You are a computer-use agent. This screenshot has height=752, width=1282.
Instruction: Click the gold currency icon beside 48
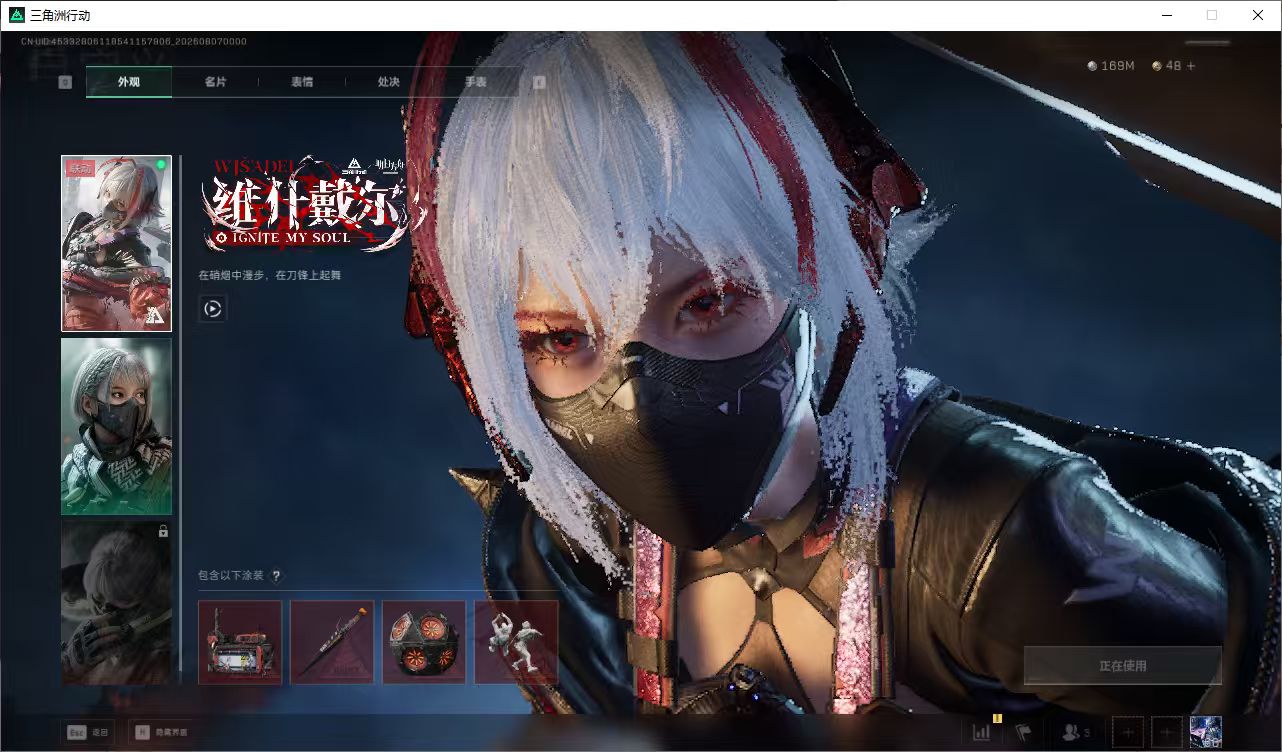pyautogui.click(x=1157, y=66)
